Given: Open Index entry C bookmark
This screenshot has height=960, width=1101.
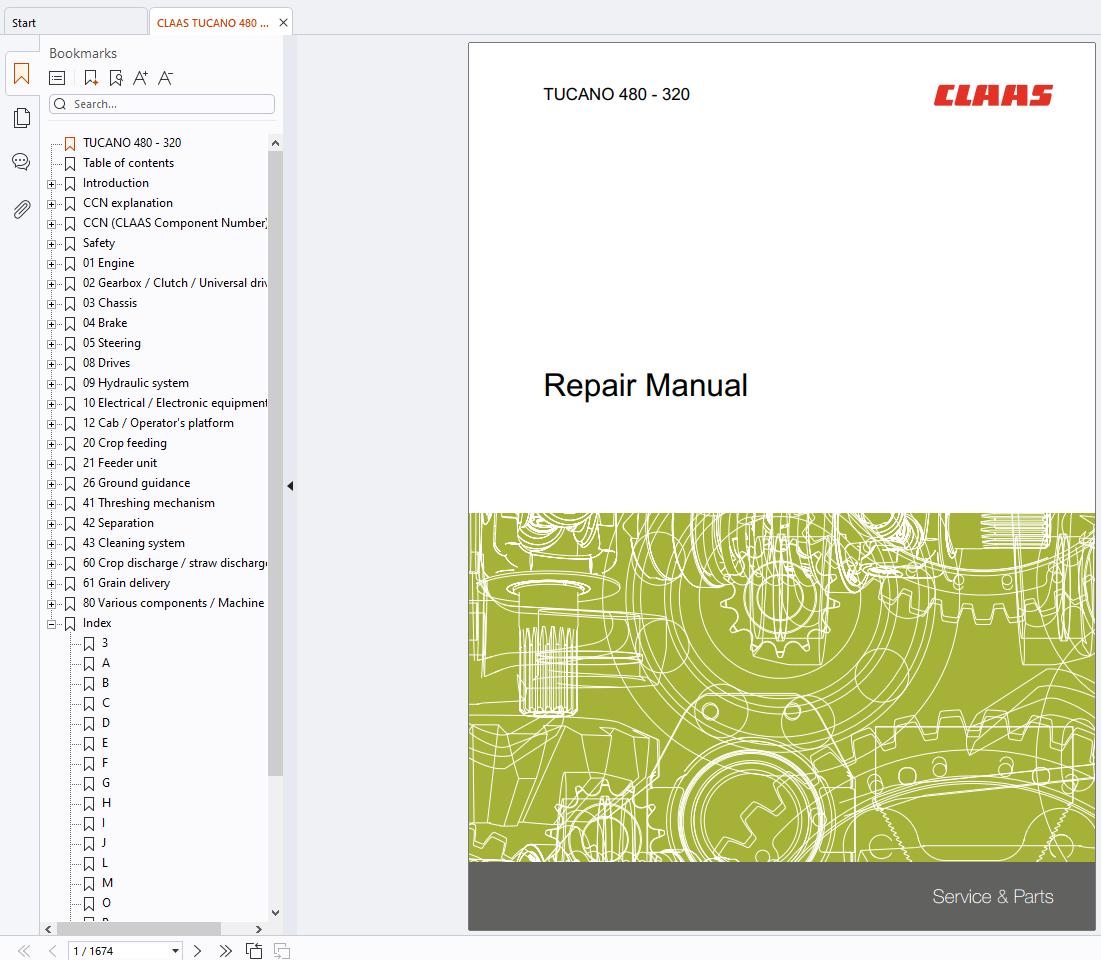Looking at the screenshot, I should coord(106,703).
